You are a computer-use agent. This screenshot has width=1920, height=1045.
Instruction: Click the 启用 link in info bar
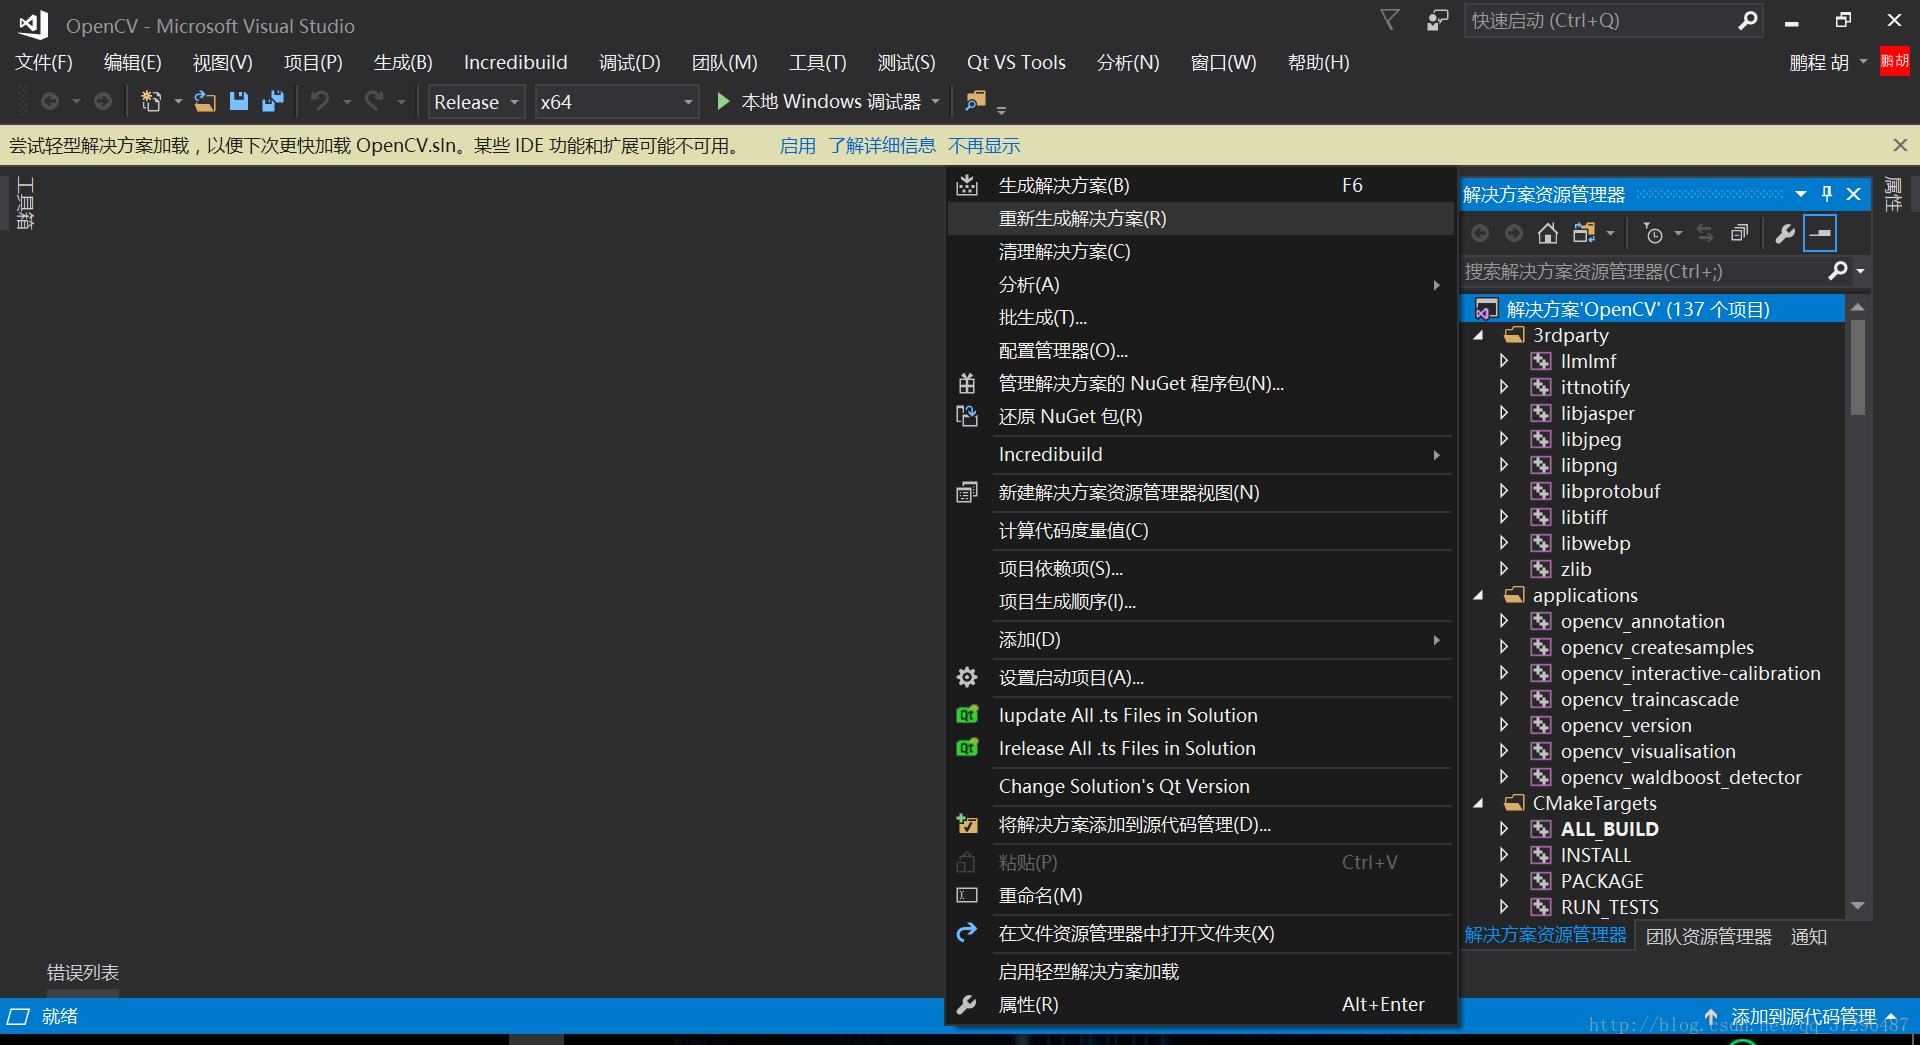pos(797,146)
